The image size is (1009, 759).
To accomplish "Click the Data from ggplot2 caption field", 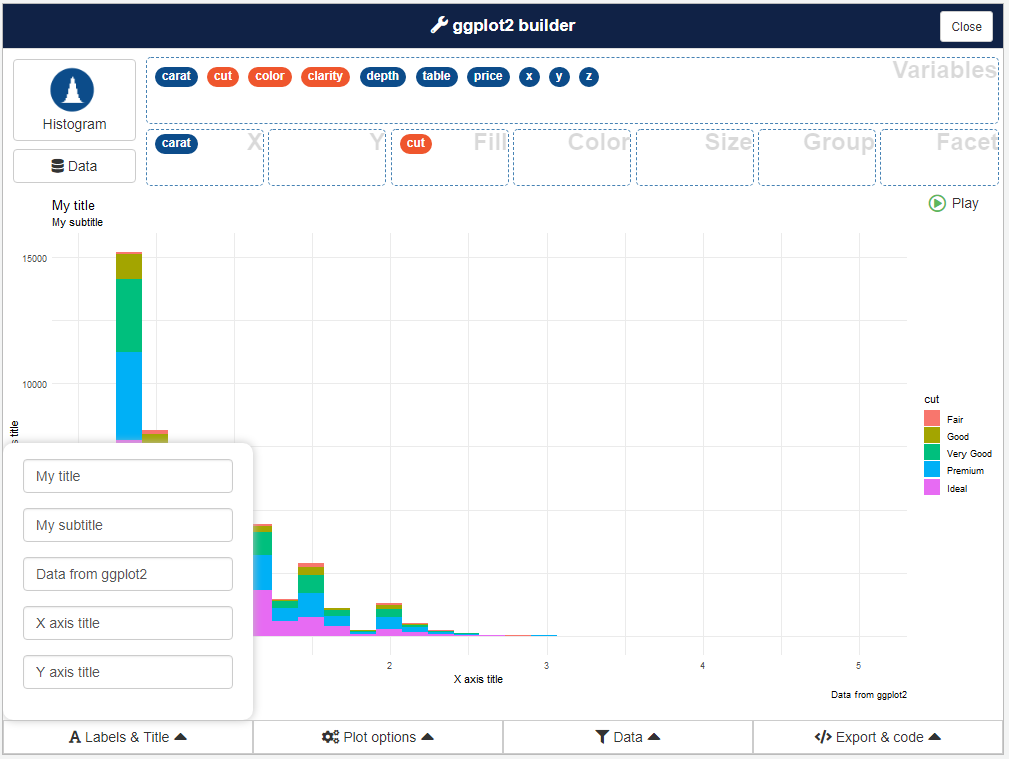I will (x=128, y=574).
